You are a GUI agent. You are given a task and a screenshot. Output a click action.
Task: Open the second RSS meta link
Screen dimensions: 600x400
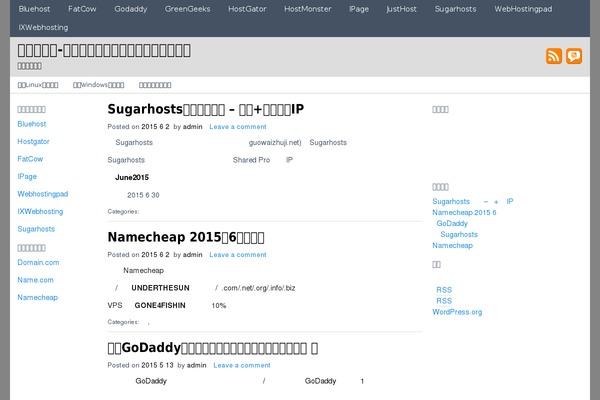point(444,301)
